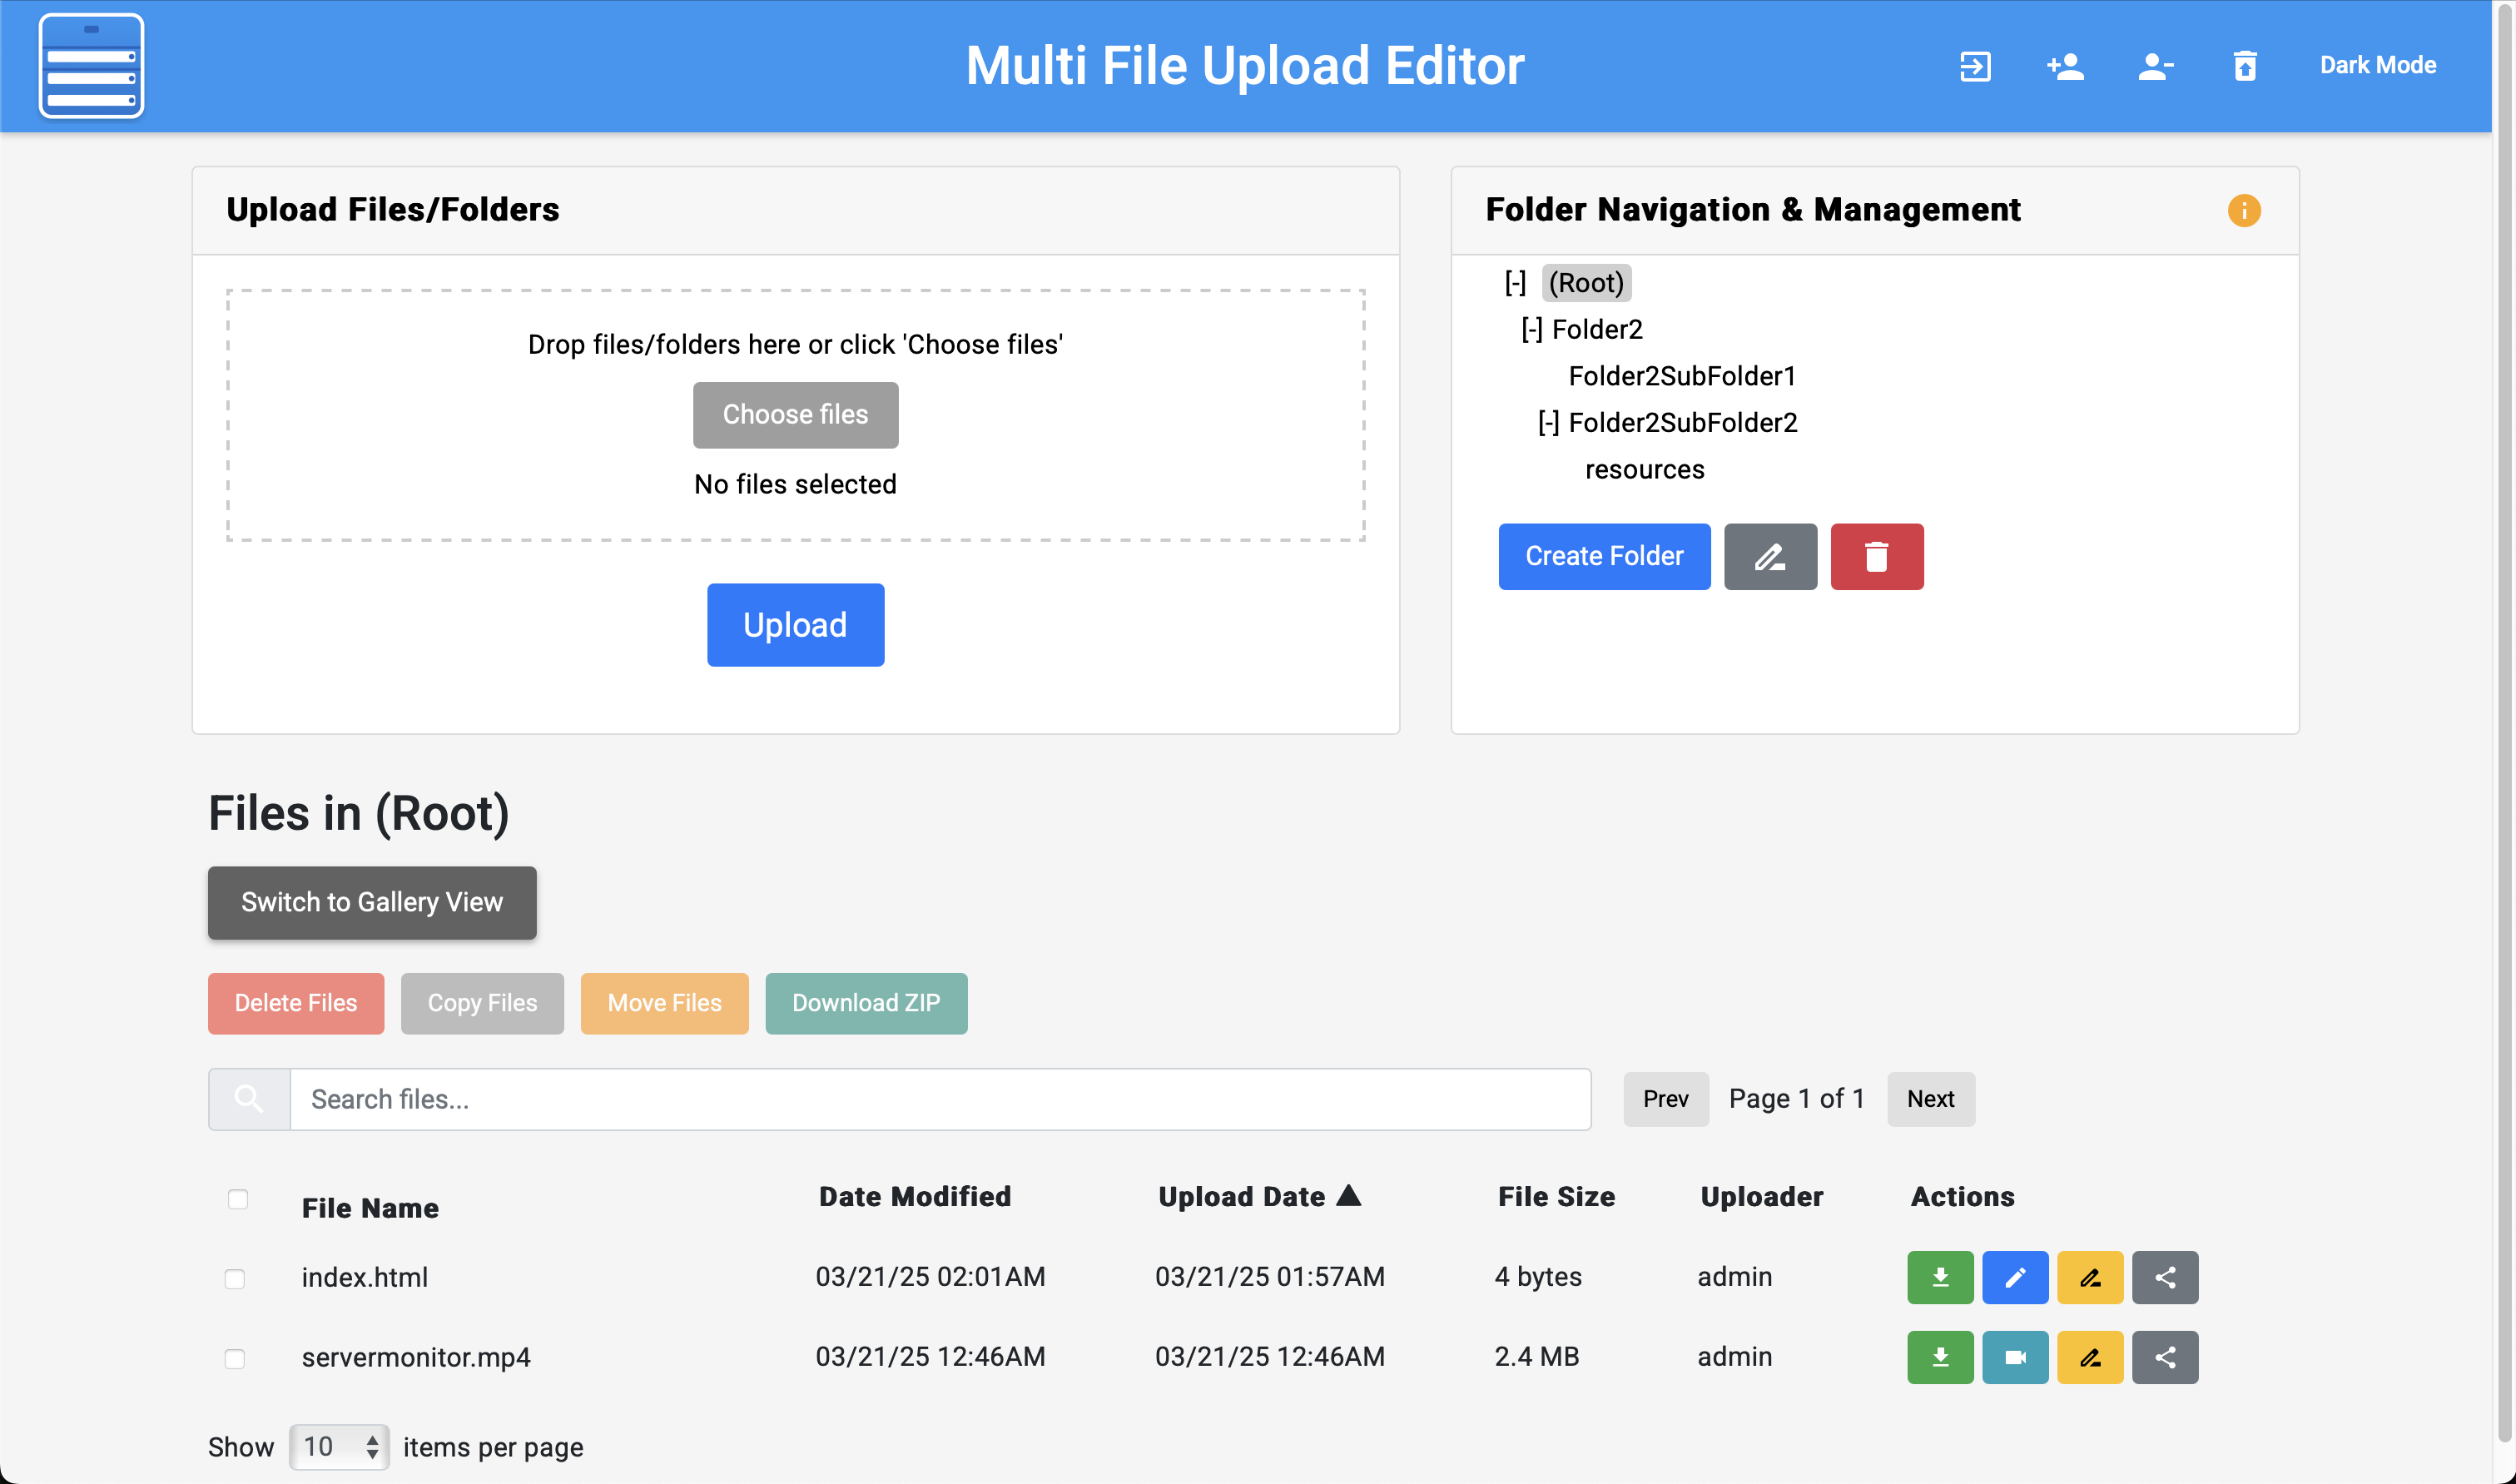
Task: Click the red delete folder trash button
Action: (1876, 556)
